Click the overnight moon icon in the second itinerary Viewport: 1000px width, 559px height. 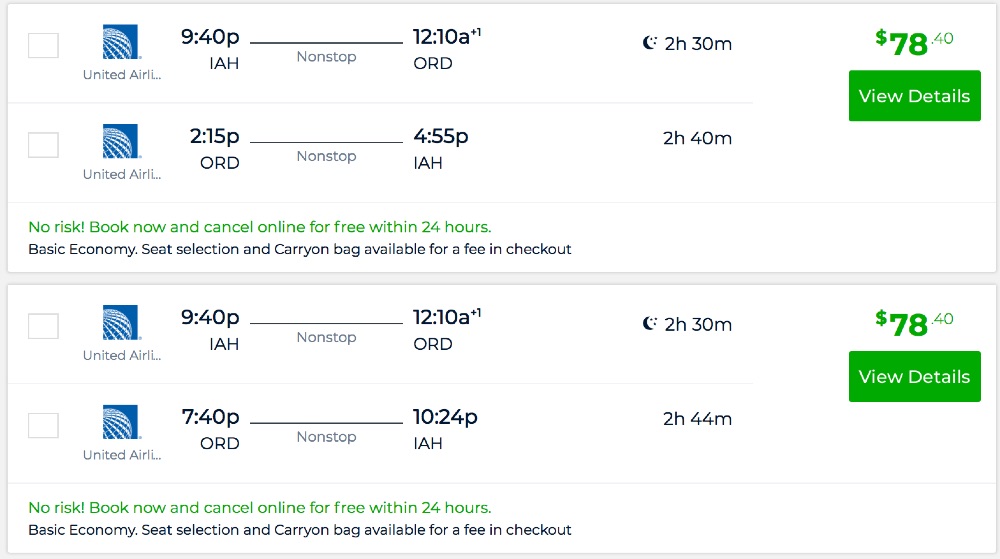650,324
